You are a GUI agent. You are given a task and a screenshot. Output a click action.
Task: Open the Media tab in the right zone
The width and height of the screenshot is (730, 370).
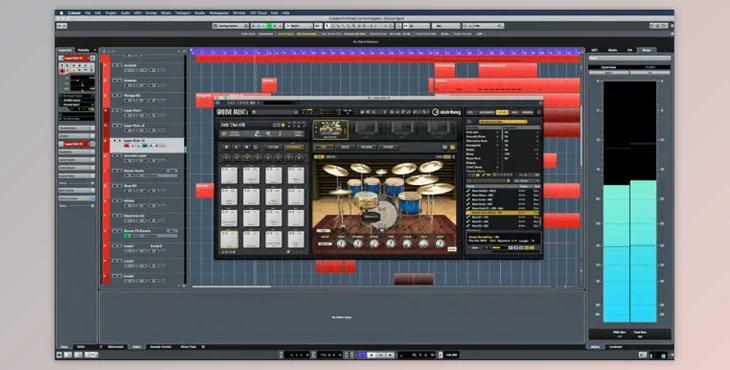click(x=613, y=50)
